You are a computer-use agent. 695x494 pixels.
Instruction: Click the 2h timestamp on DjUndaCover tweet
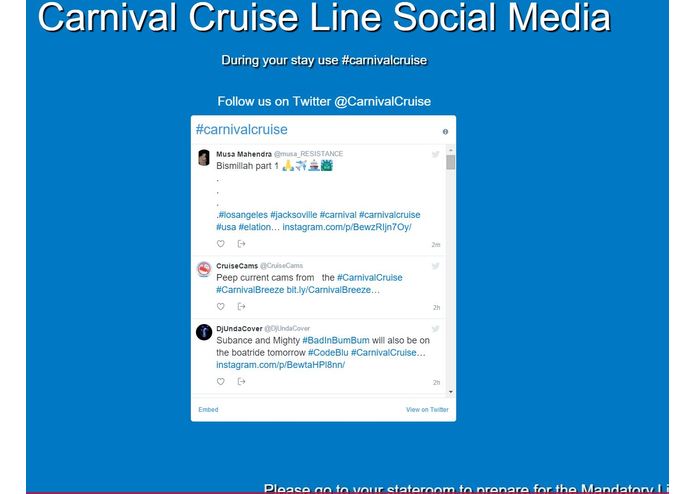click(437, 382)
